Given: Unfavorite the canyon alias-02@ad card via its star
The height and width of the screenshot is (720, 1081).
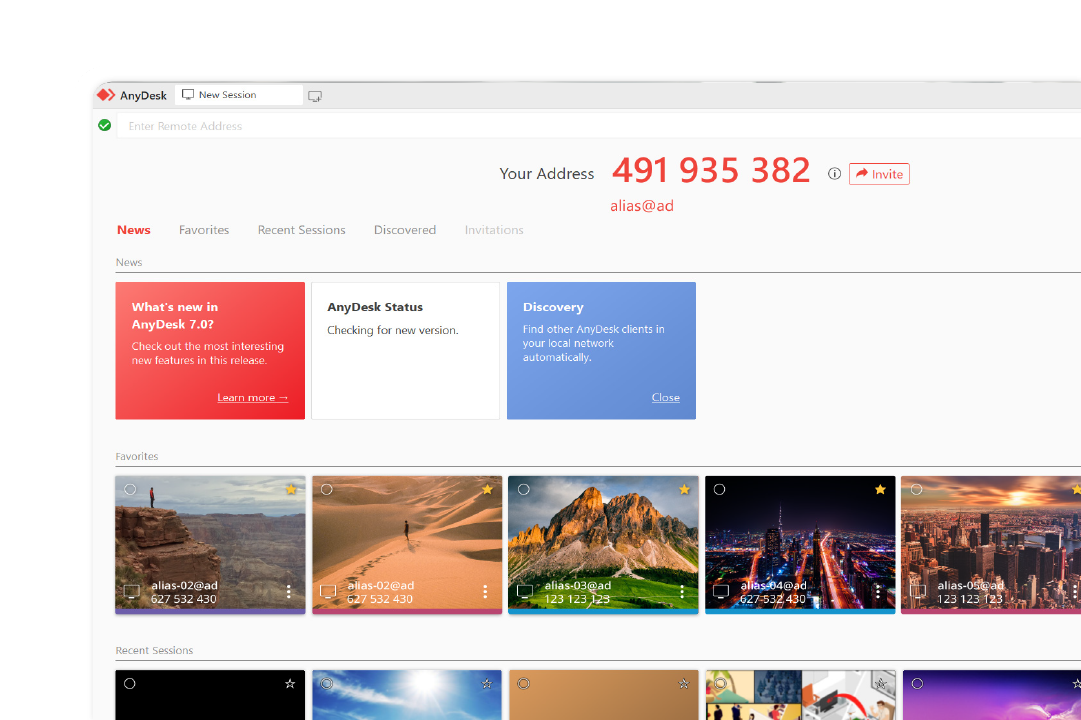Looking at the screenshot, I should click(x=291, y=490).
